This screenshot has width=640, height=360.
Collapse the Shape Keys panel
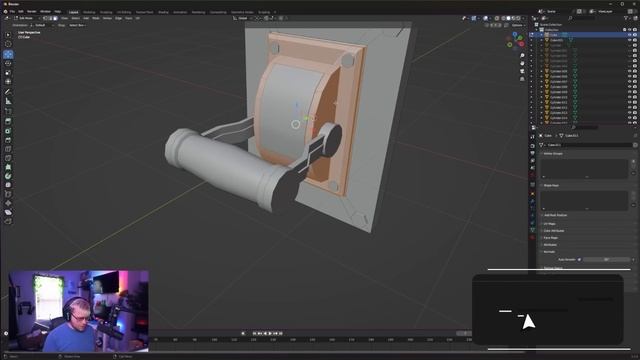551,185
